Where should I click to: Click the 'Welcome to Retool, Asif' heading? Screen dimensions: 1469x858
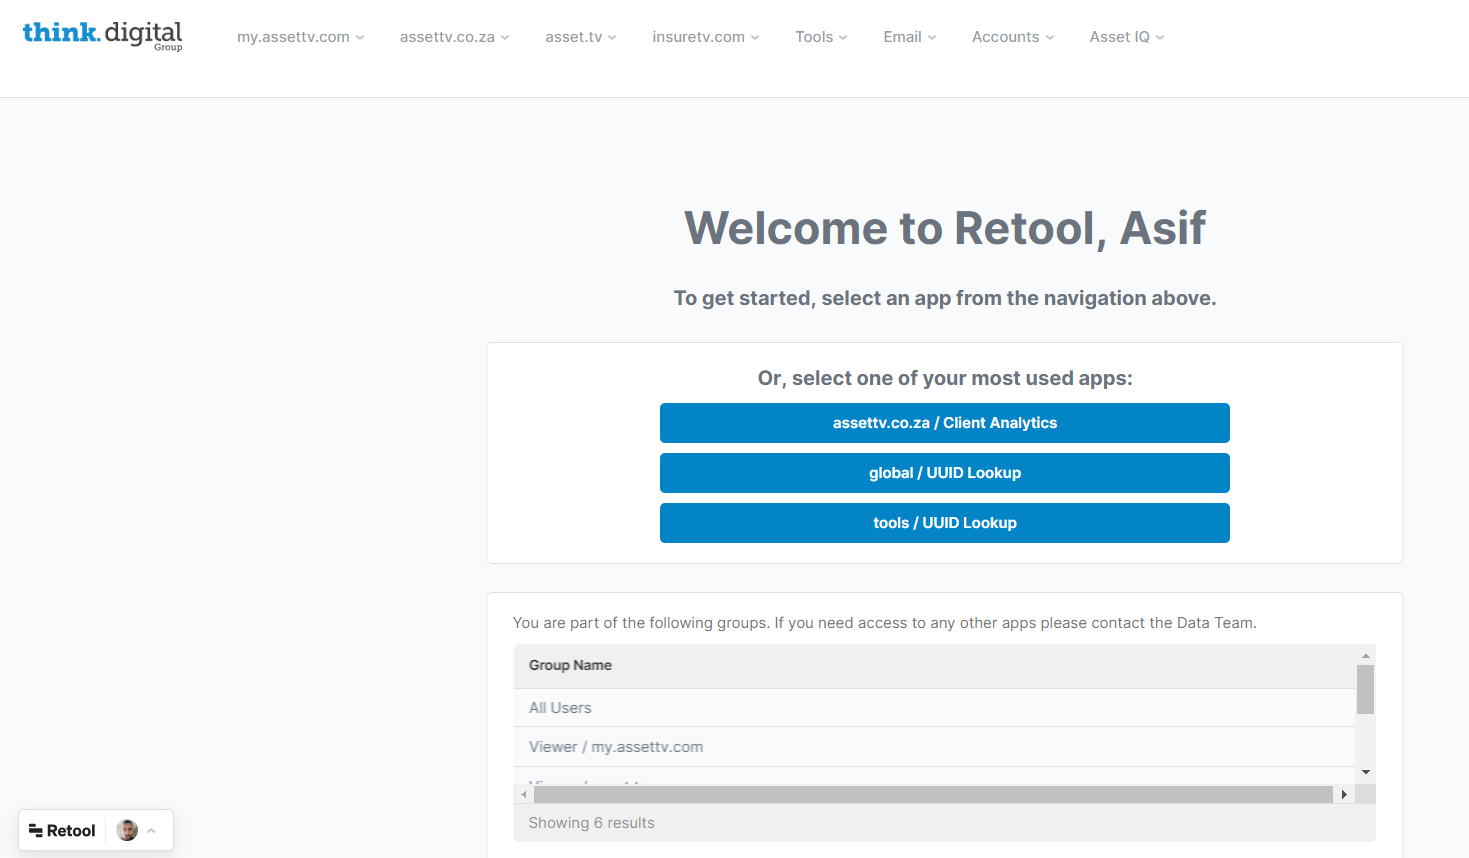tap(944, 228)
